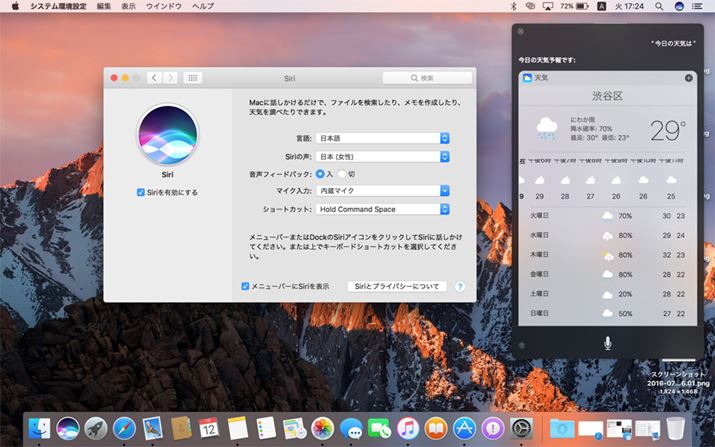Open ウインドウ menu

click(x=164, y=6)
